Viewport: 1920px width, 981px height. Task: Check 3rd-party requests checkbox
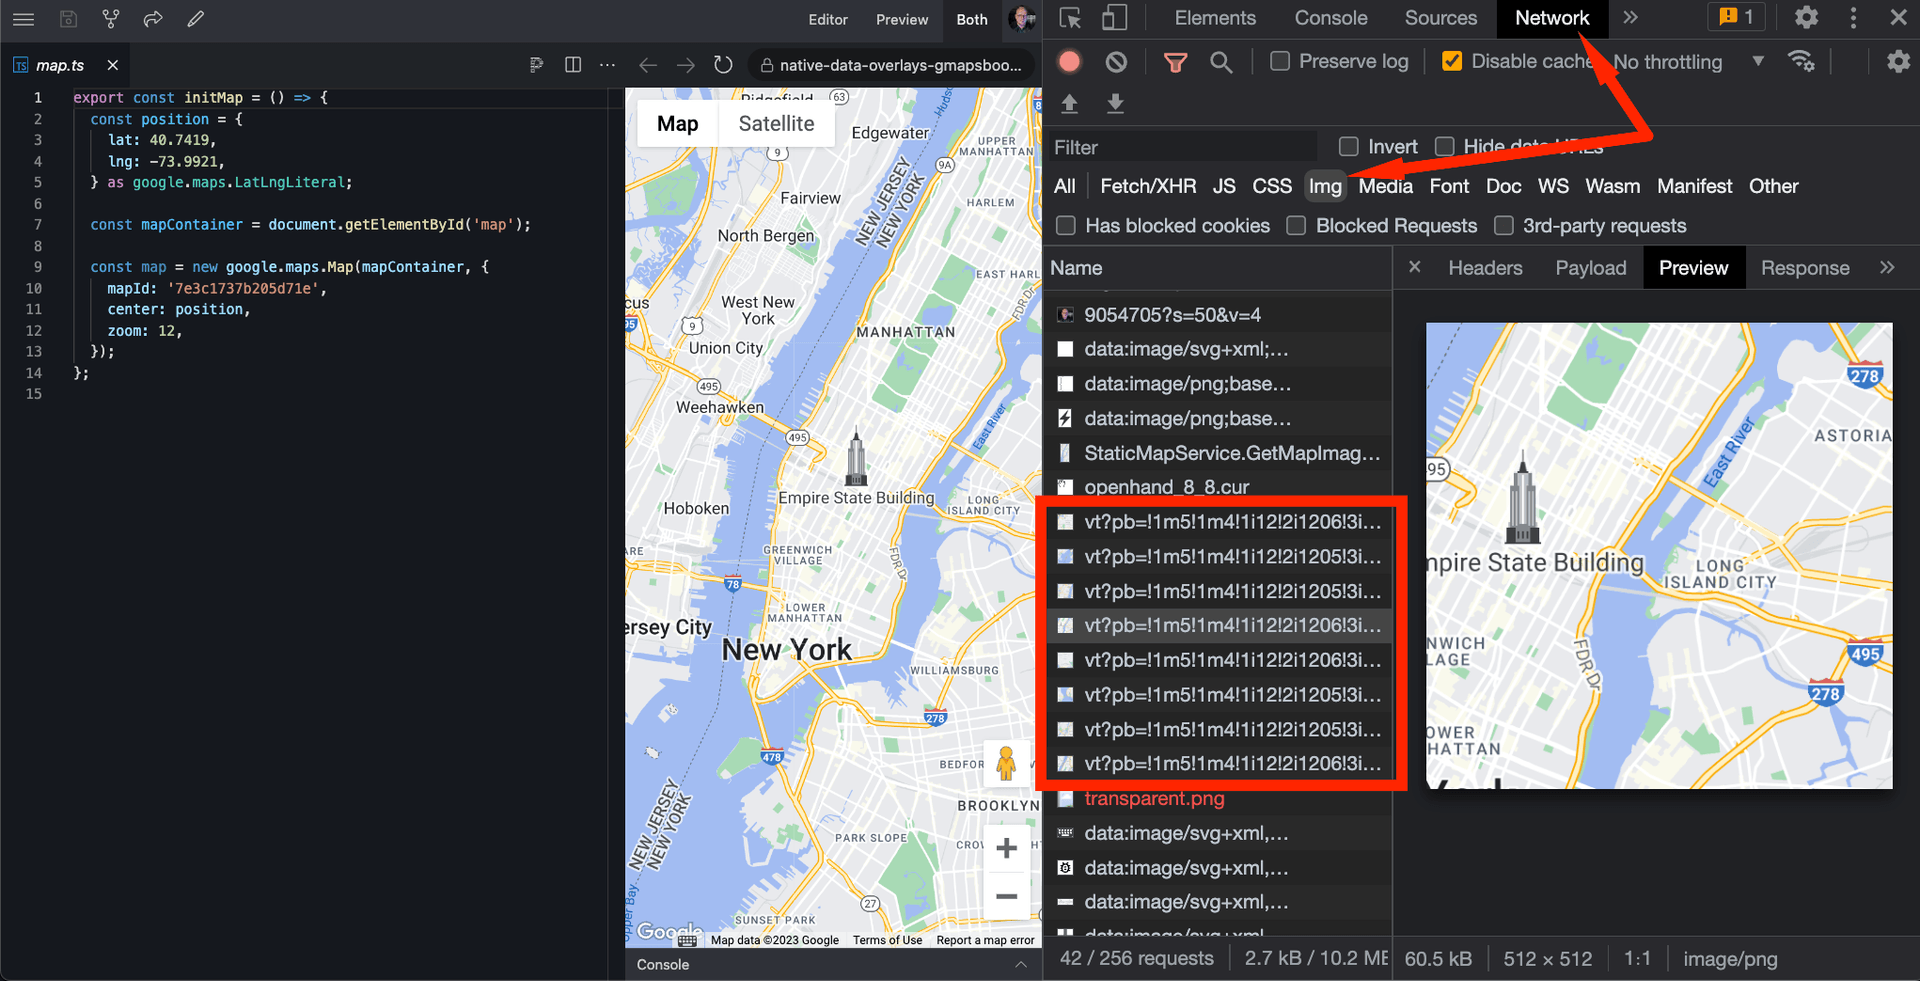[x=1504, y=226]
